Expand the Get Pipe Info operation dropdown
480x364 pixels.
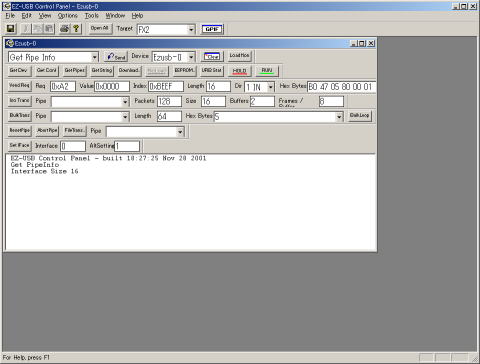(x=95, y=57)
